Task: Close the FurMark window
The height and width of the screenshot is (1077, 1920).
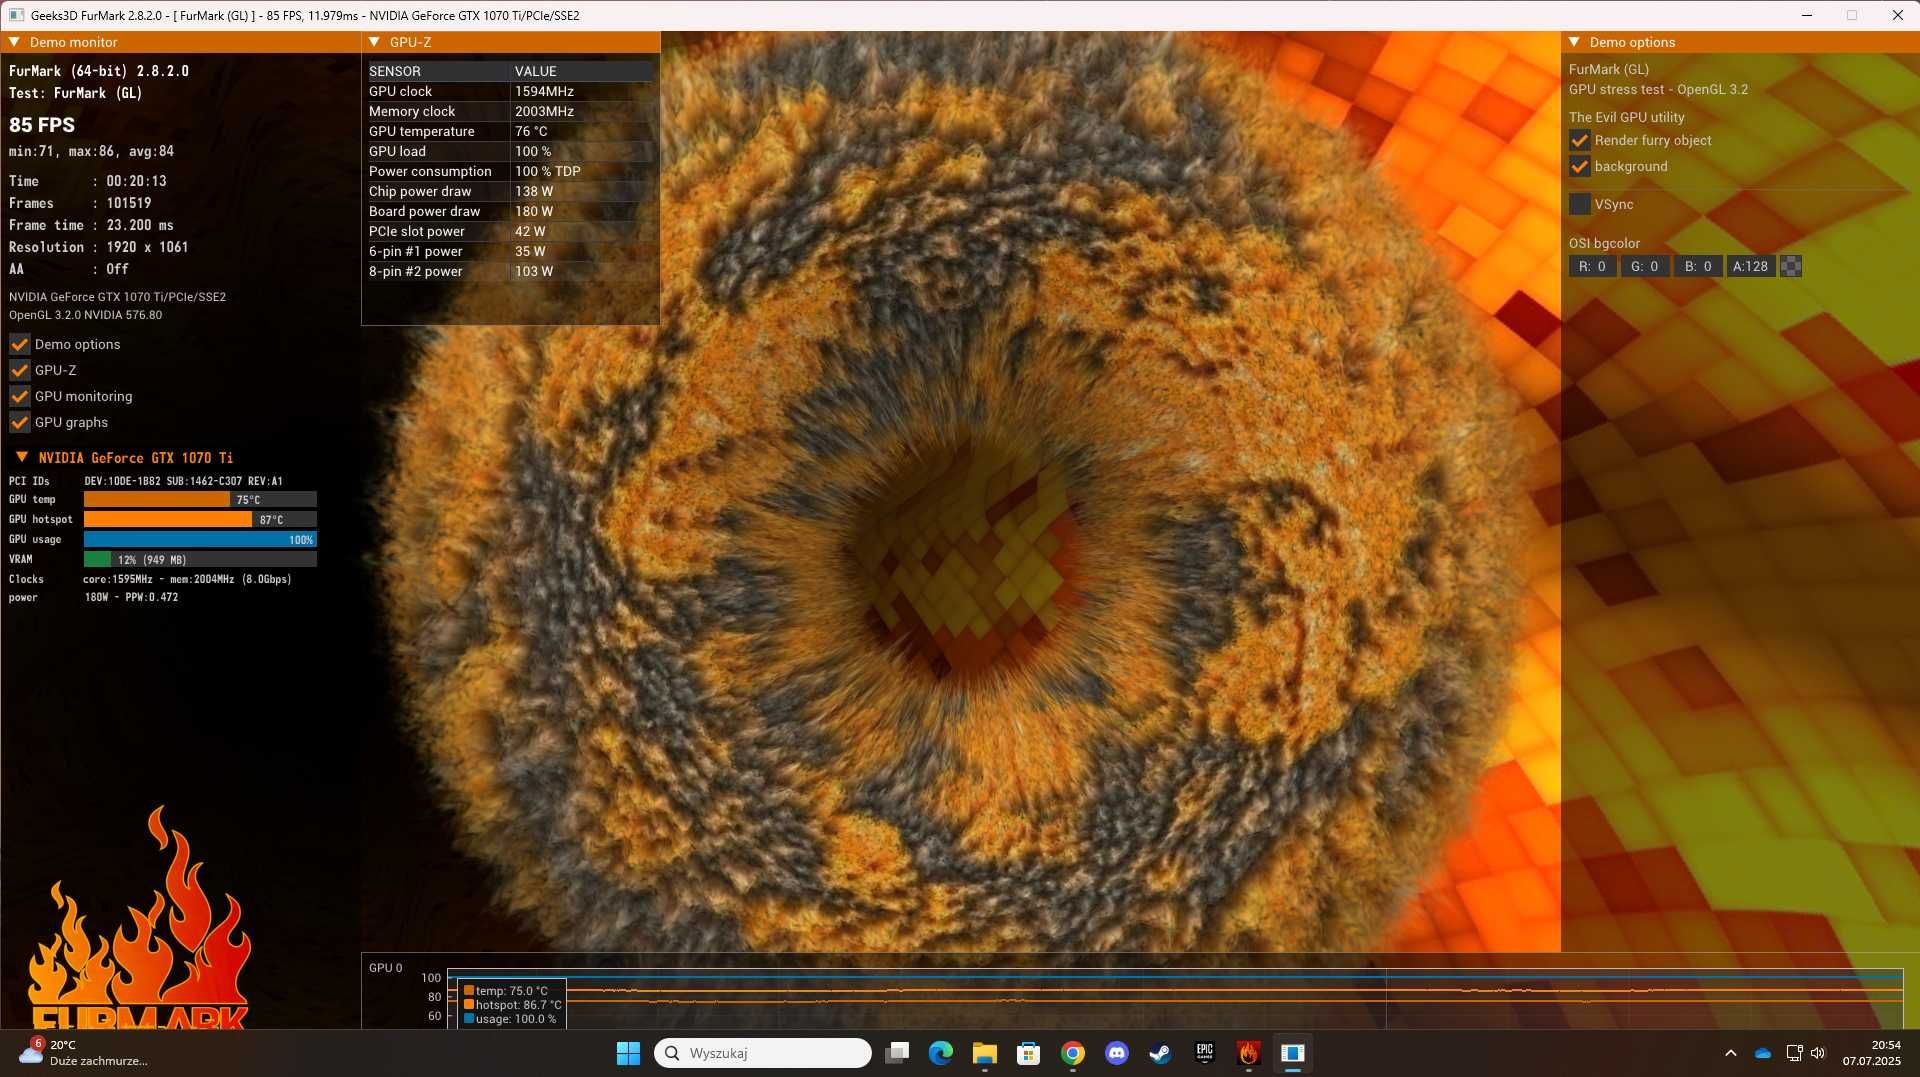Action: tap(1897, 15)
